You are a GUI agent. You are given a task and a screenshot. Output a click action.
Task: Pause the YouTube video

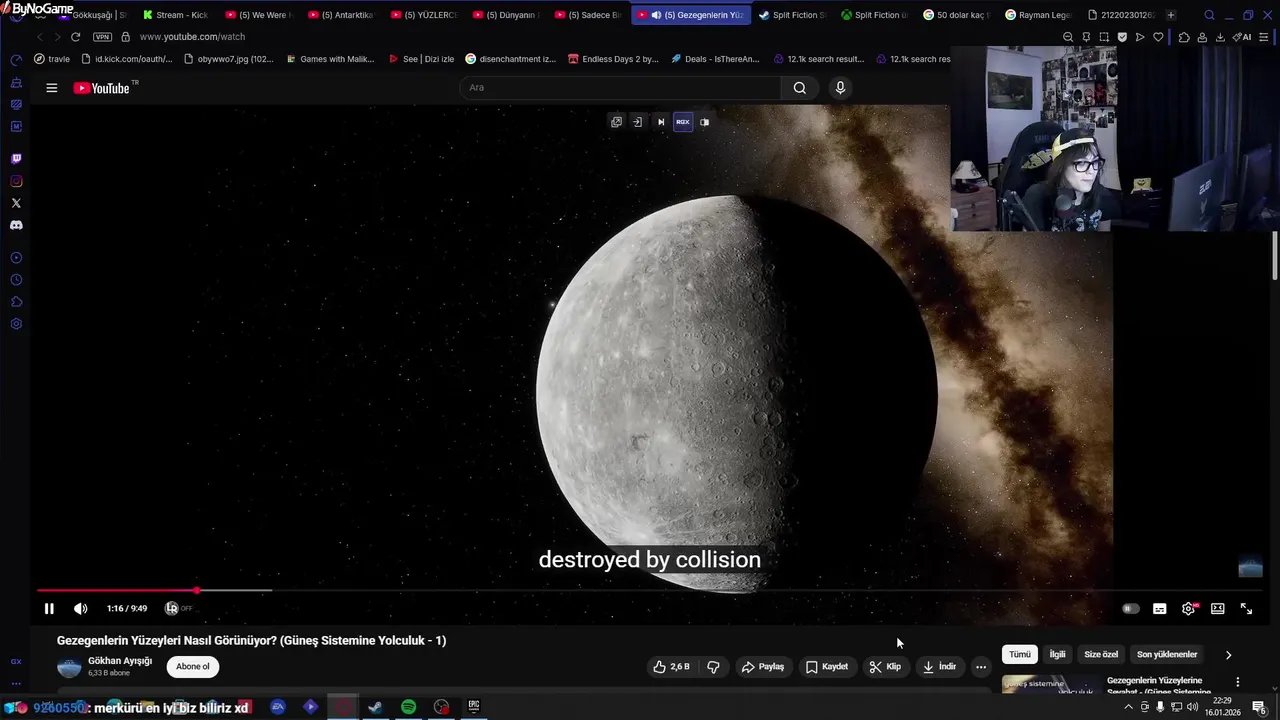49,608
